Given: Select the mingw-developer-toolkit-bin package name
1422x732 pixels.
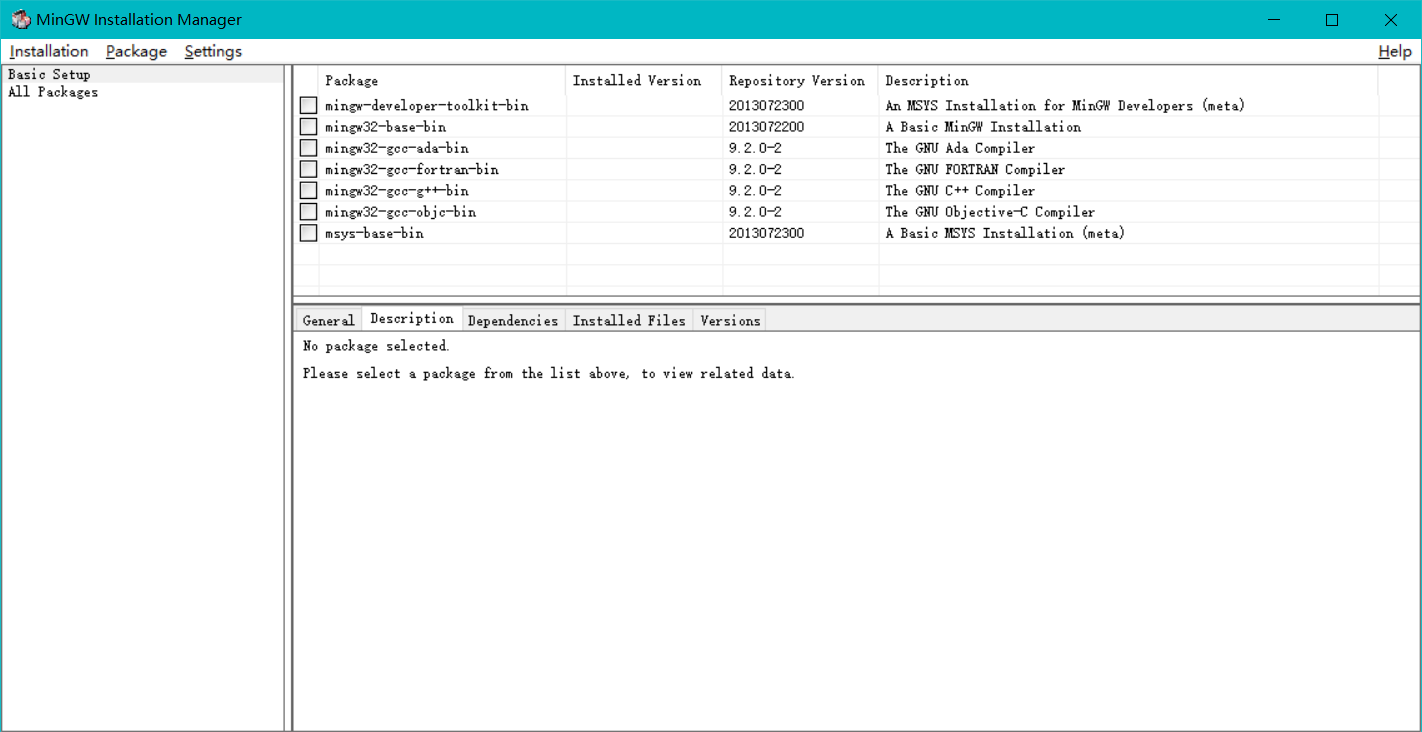Looking at the screenshot, I should (x=427, y=106).
